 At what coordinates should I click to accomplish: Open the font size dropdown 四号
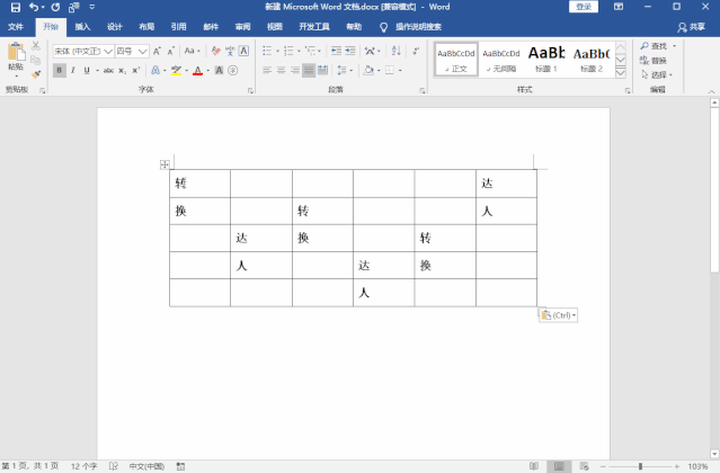[143, 51]
